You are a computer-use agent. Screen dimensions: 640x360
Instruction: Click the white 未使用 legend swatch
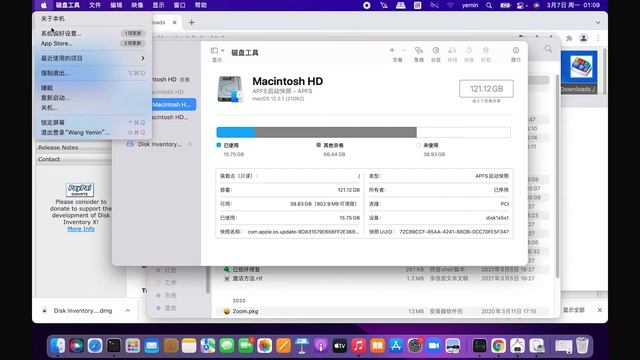pyautogui.click(x=418, y=145)
